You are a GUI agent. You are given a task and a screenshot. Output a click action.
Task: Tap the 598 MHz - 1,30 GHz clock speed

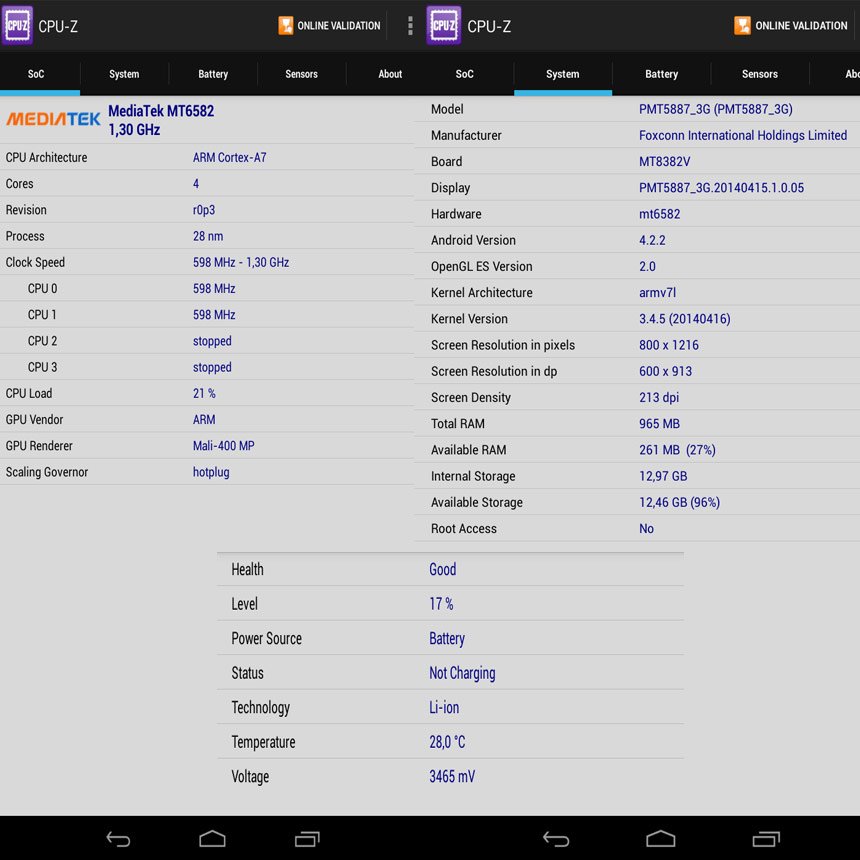[241, 263]
